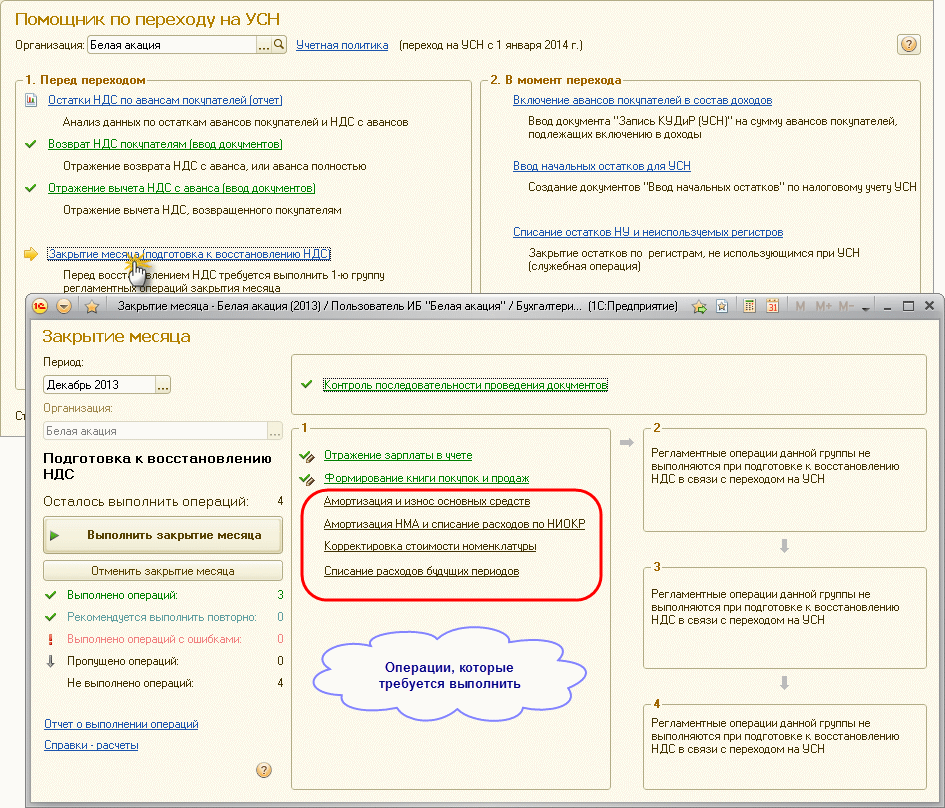Screen dimensions: 945x808
Task: Click green check icon beside Выполнено операций
Action: point(51,595)
